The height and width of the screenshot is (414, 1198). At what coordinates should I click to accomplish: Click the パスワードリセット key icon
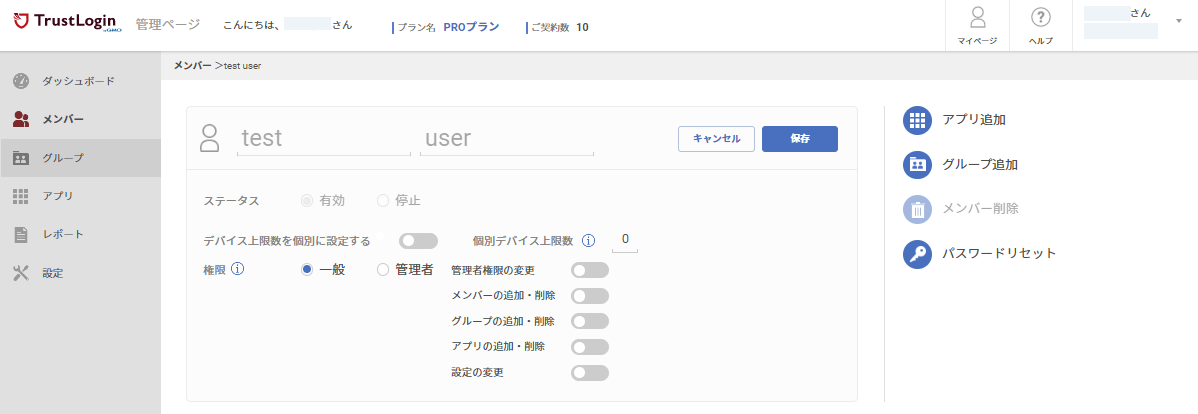pyautogui.click(x=918, y=254)
